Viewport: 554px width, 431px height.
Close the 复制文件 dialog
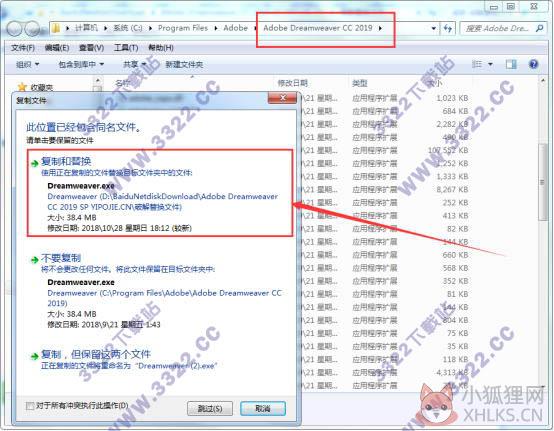(x=282, y=98)
